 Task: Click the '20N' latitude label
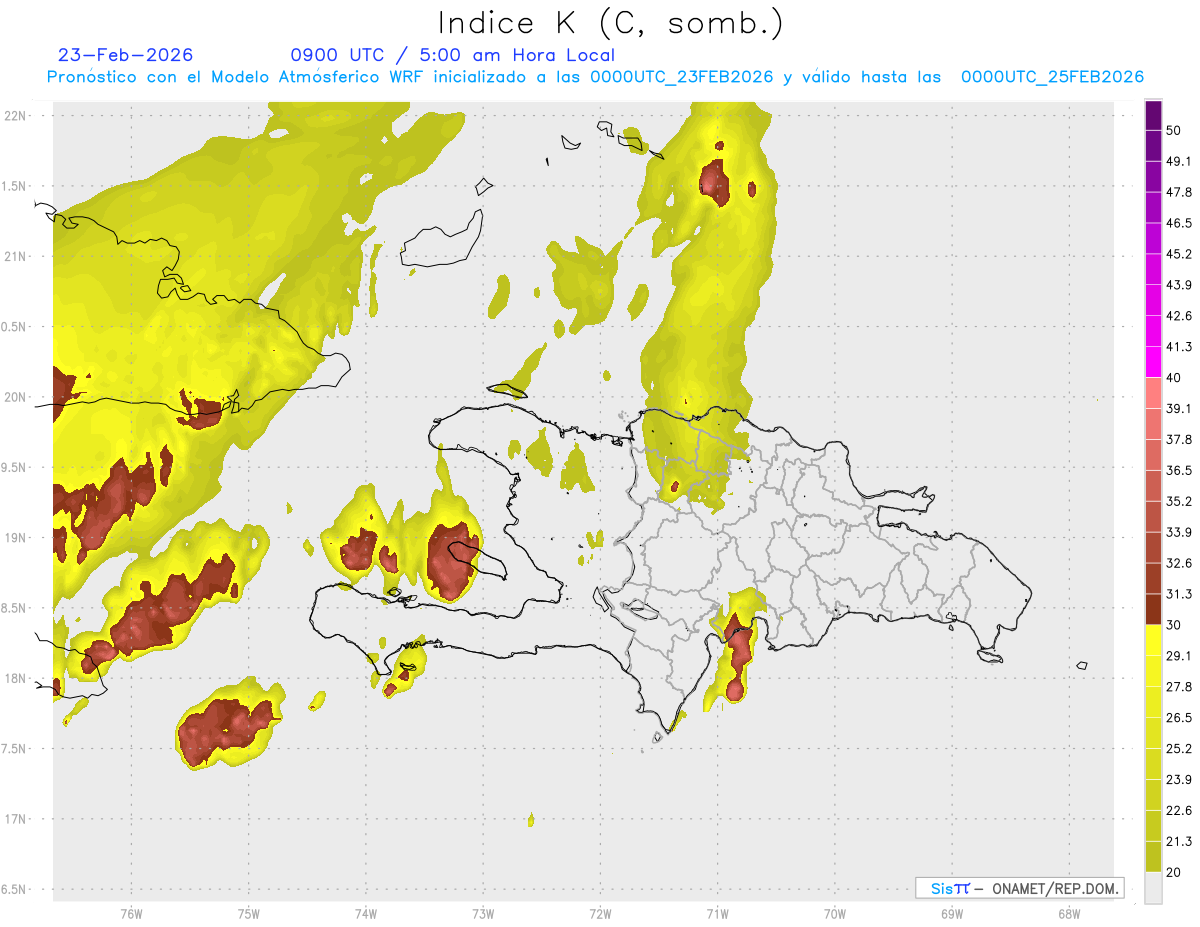click(x=17, y=397)
